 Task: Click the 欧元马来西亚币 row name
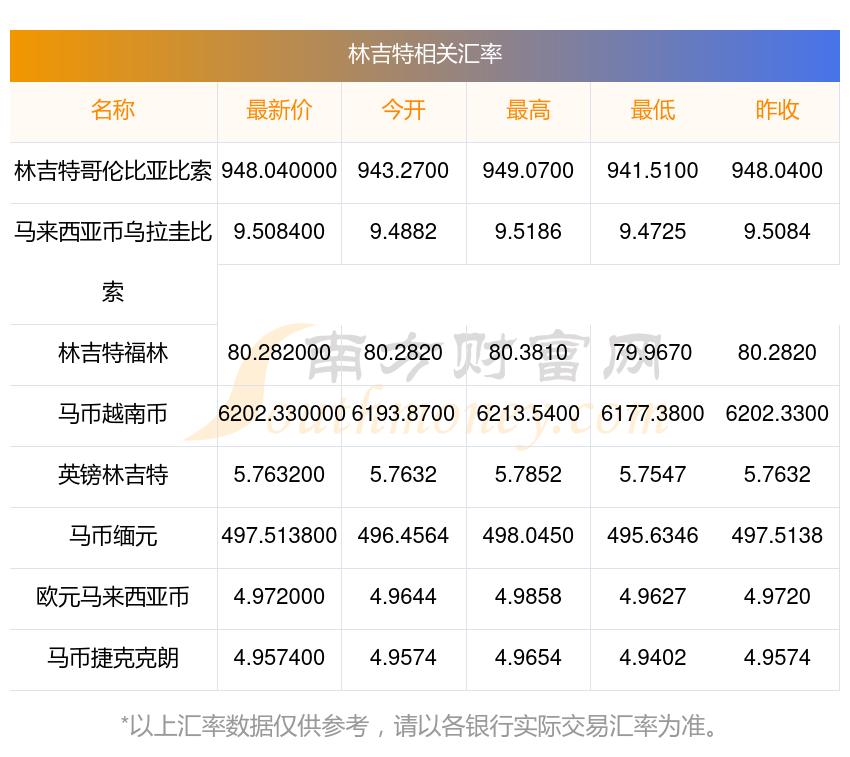tap(113, 597)
